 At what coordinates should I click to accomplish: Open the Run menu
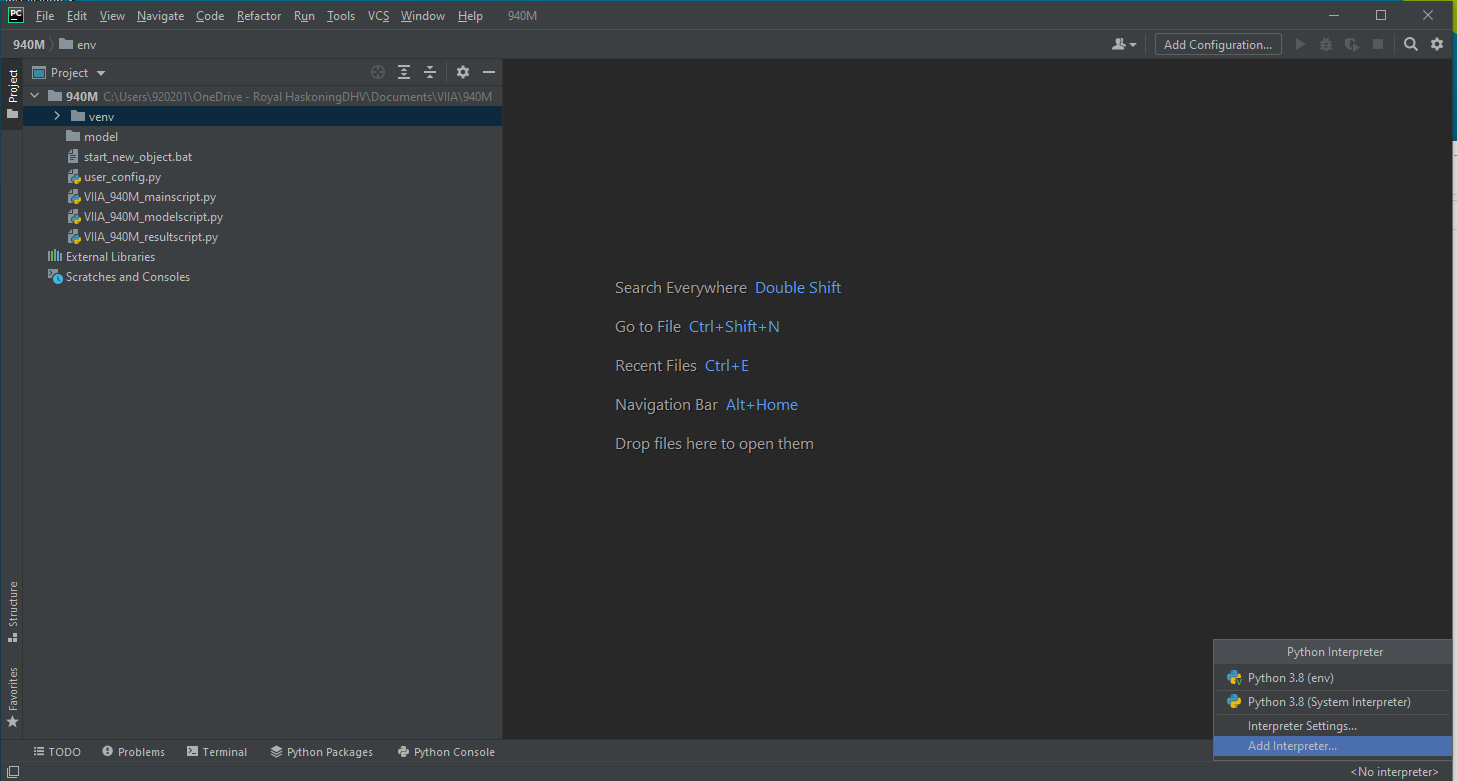coord(304,16)
